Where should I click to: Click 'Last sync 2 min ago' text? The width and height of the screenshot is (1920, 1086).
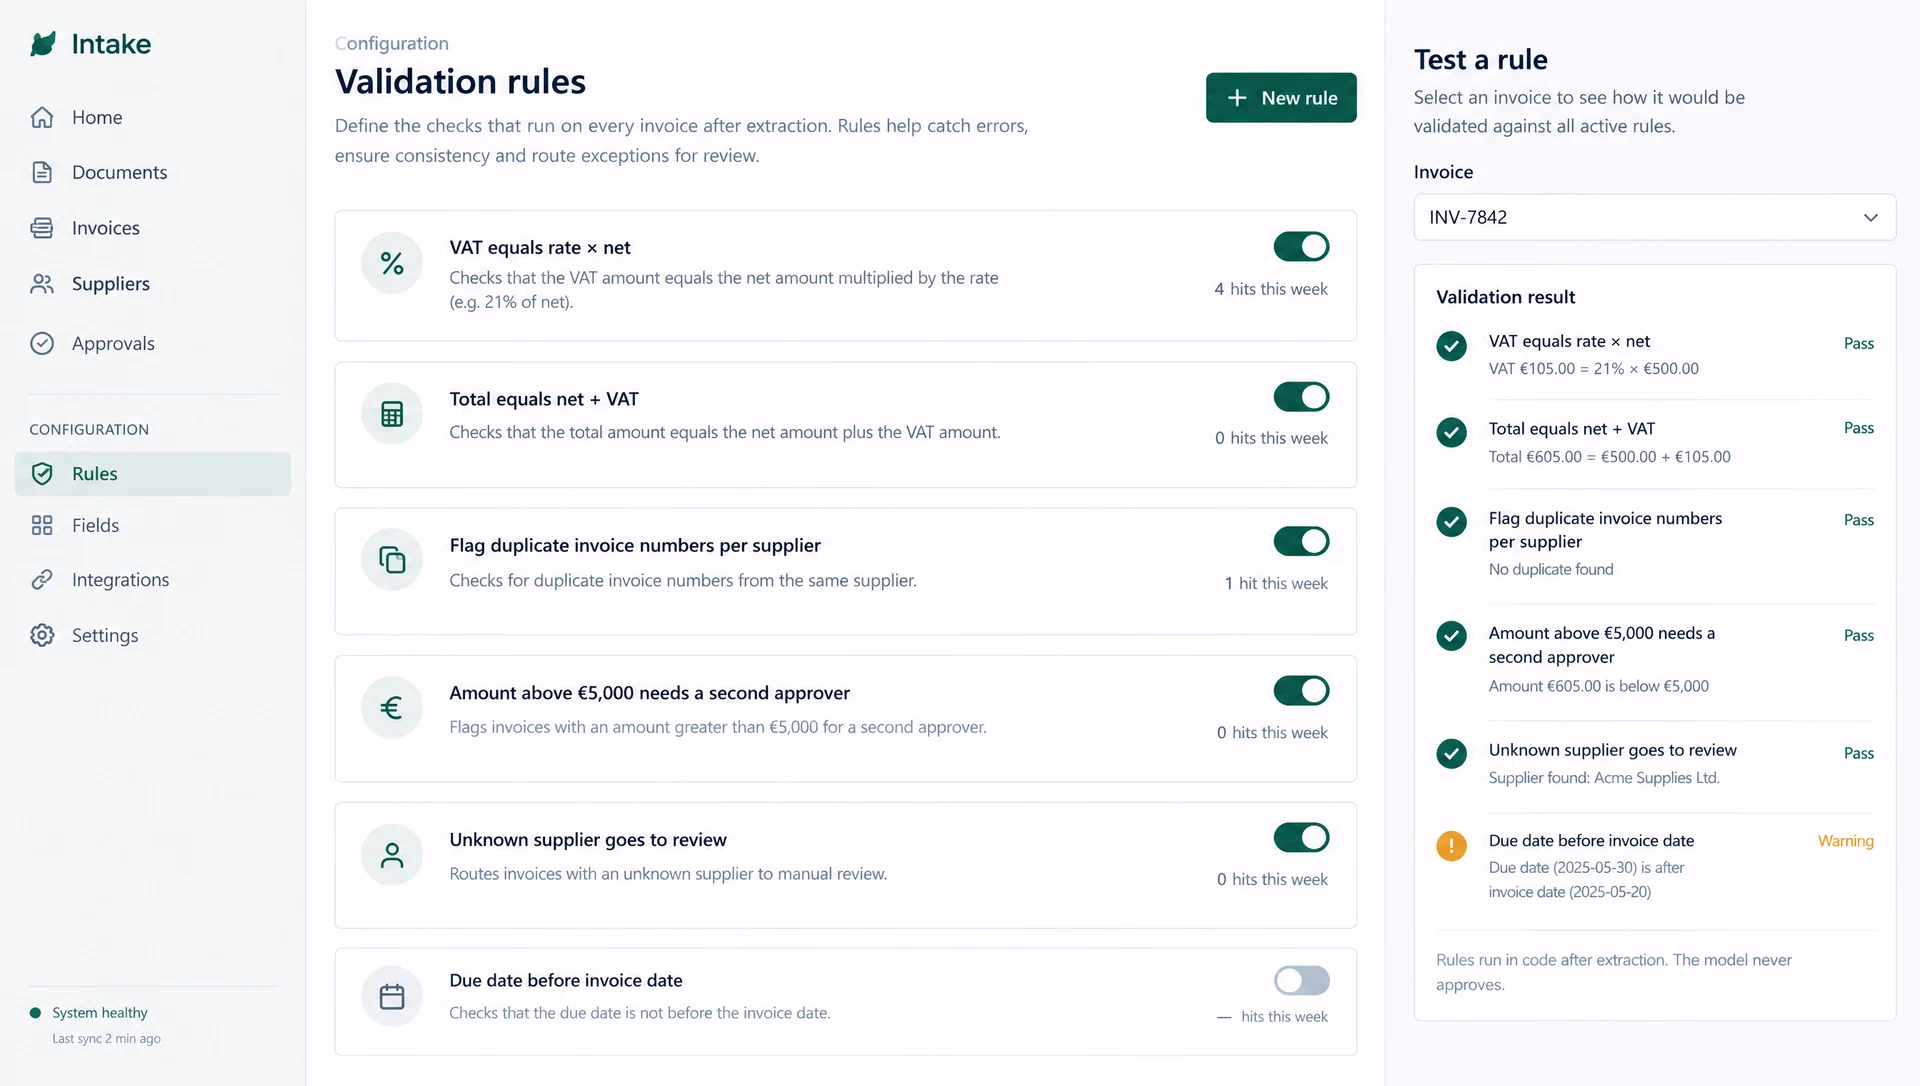point(106,1039)
